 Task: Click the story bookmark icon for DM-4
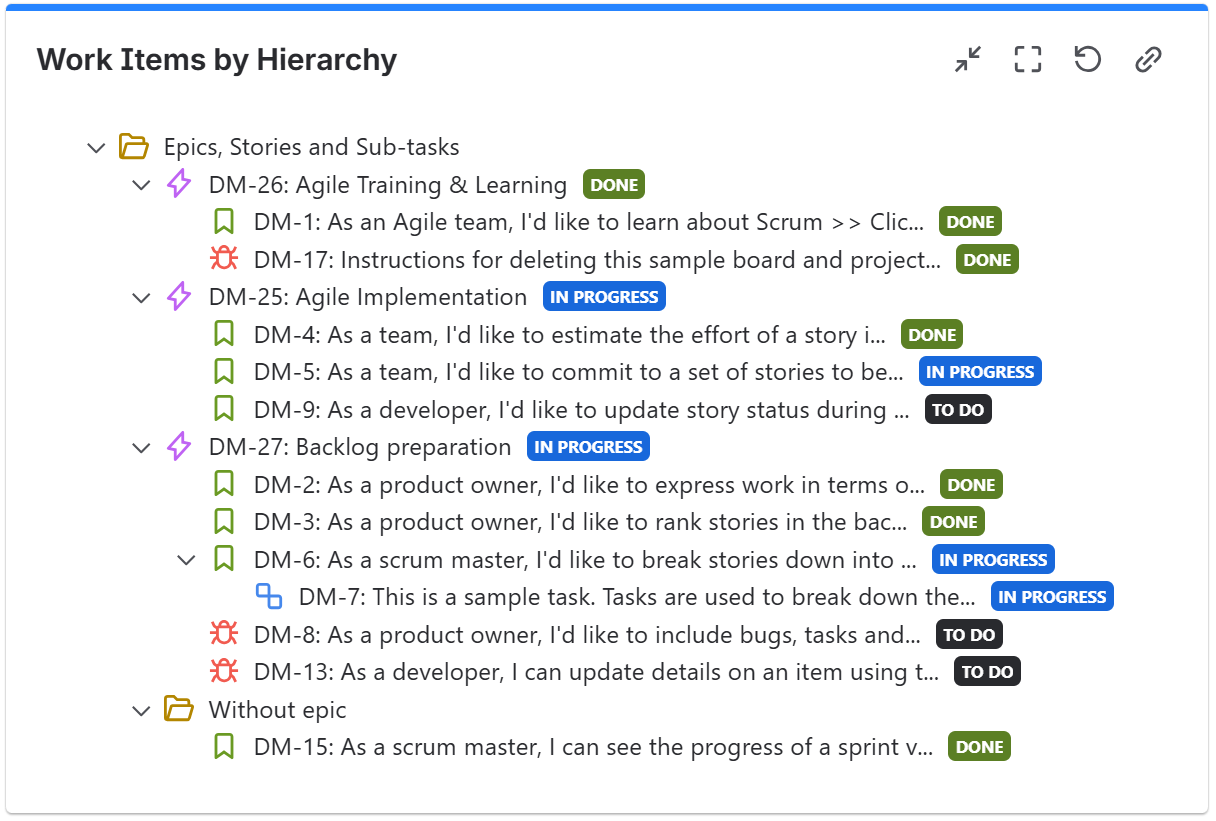pos(224,335)
